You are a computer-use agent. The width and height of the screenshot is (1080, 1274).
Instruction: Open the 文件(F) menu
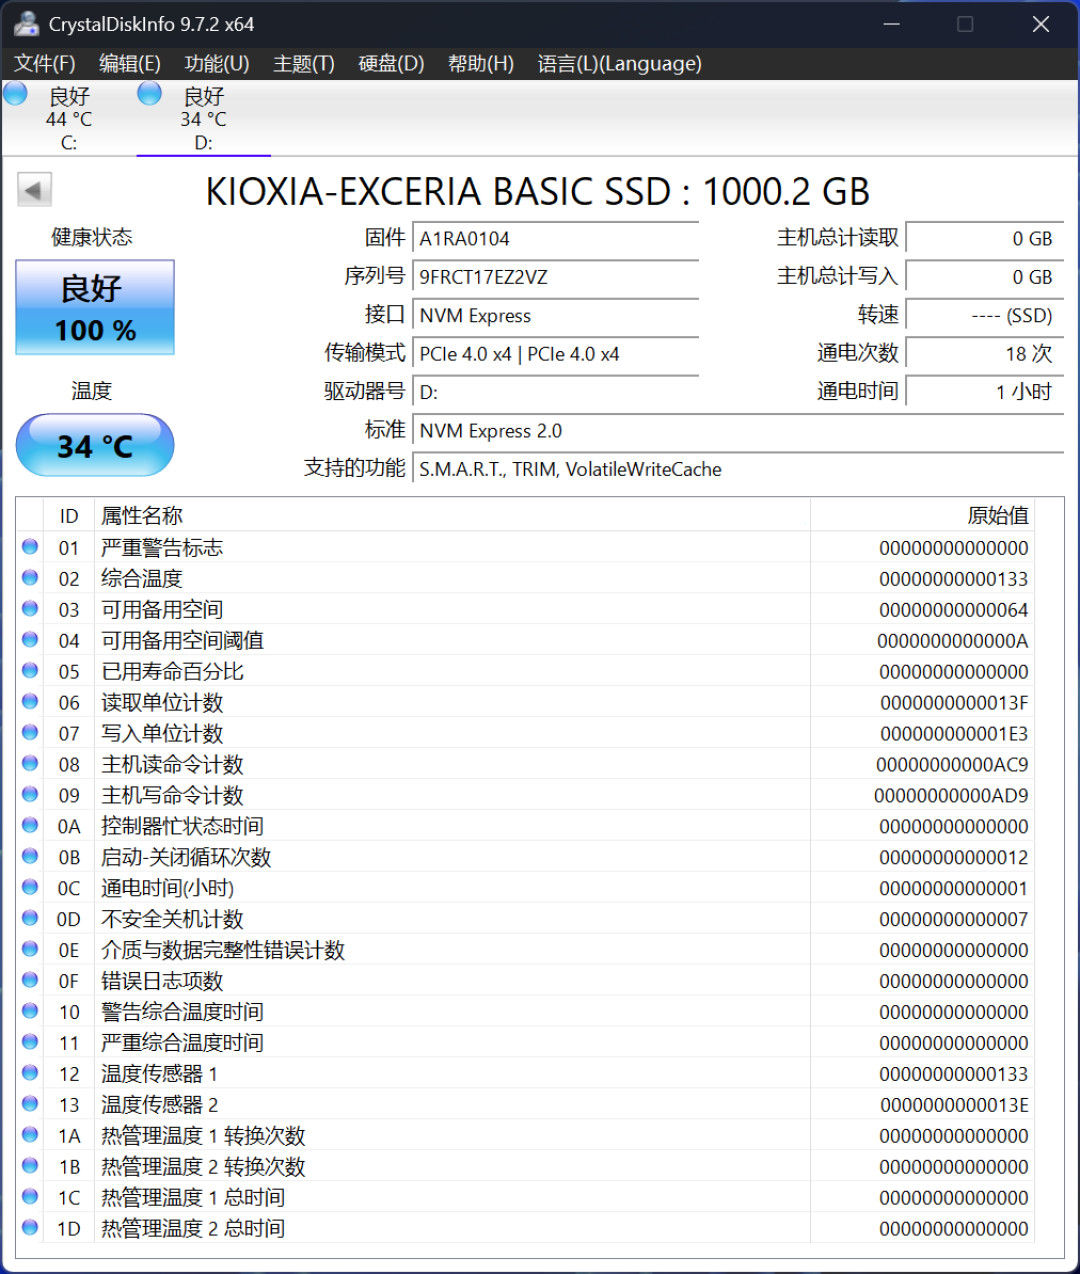[45, 64]
